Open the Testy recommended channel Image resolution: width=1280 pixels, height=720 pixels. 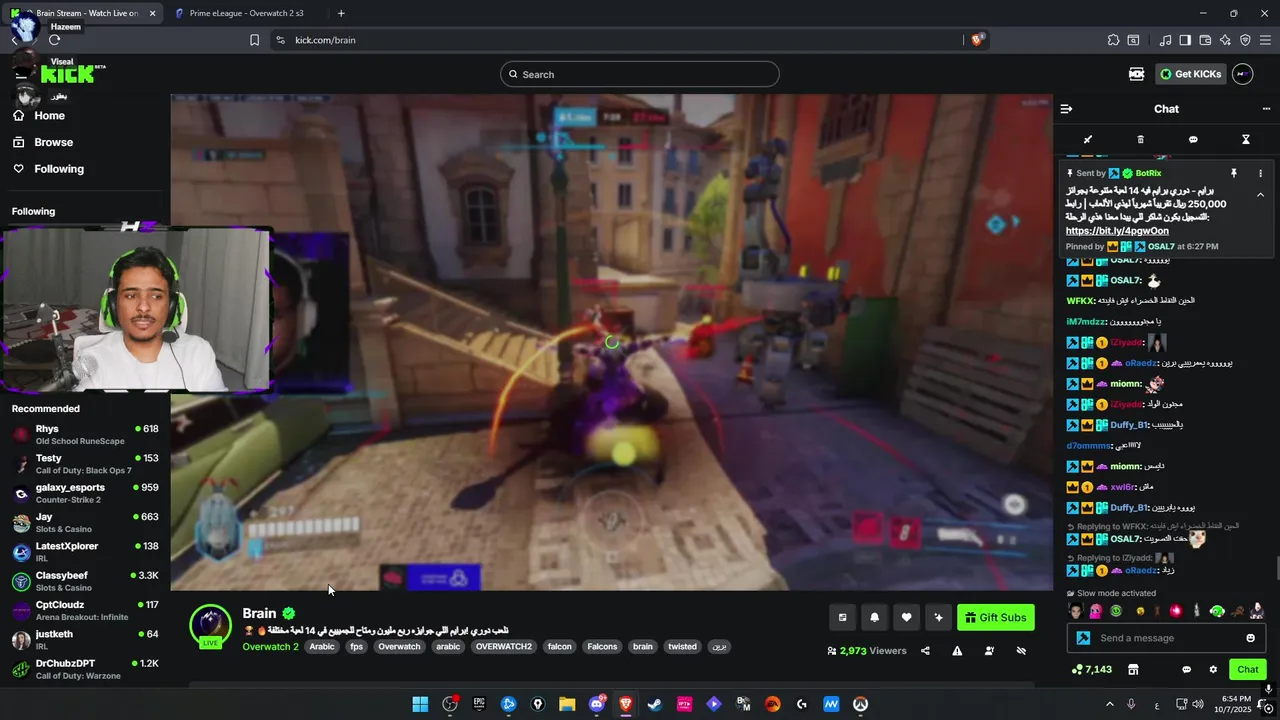pyautogui.click(x=85, y=464)
